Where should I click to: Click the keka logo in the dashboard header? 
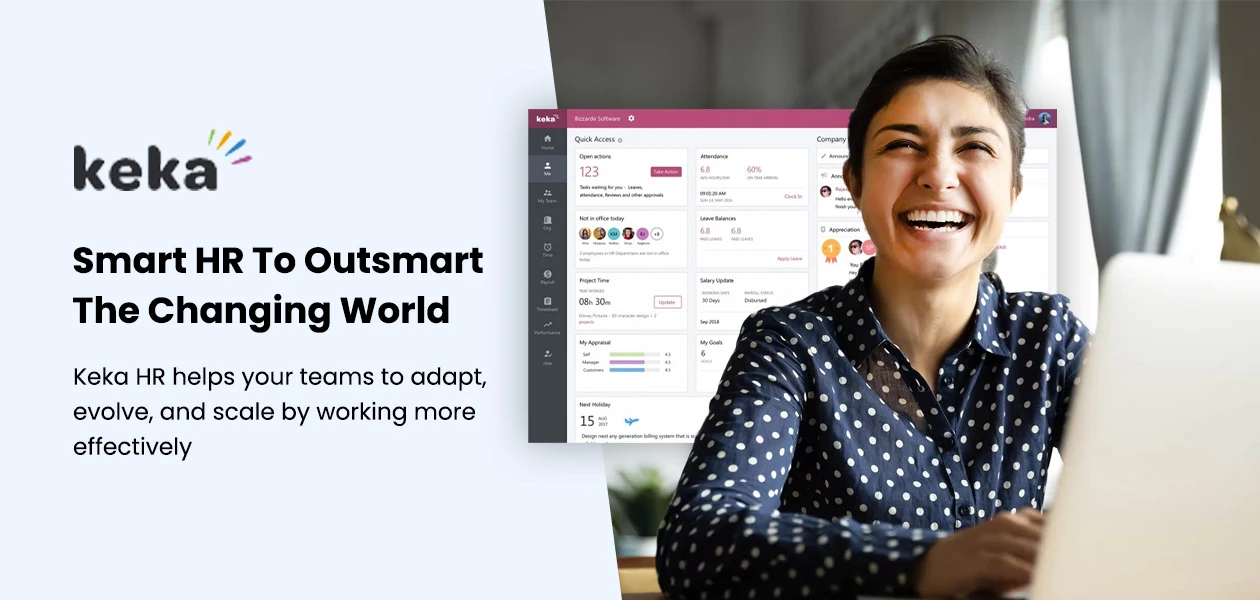tap(547, 118)
